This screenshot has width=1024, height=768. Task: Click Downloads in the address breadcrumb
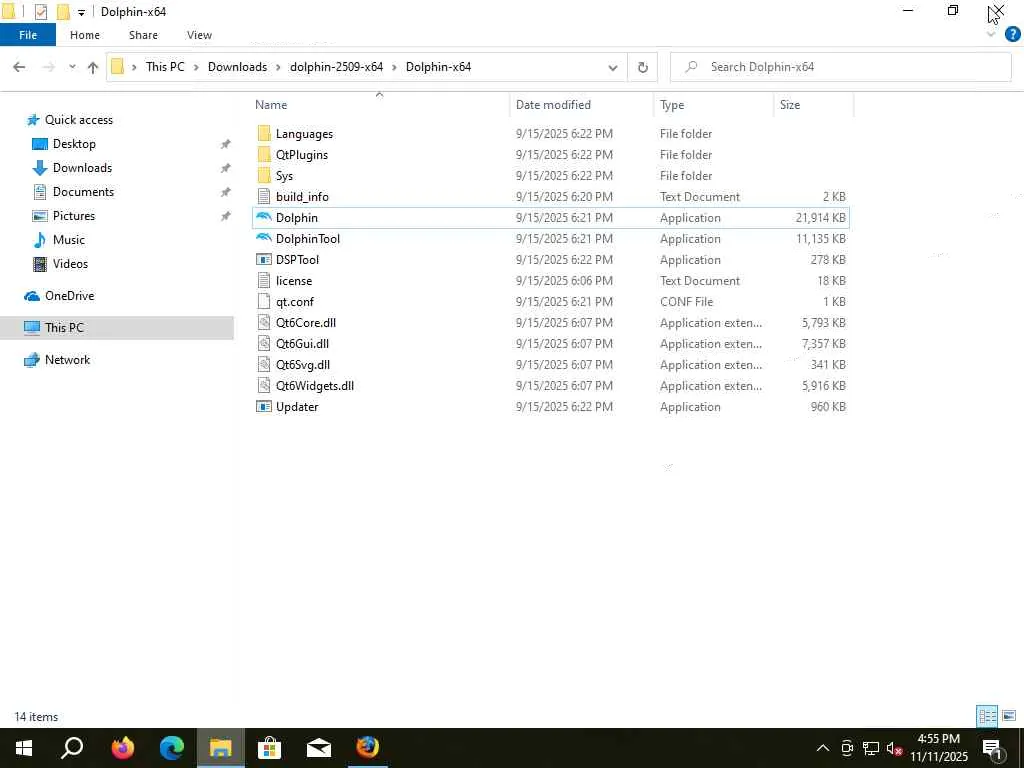click(x=237, y=67)
